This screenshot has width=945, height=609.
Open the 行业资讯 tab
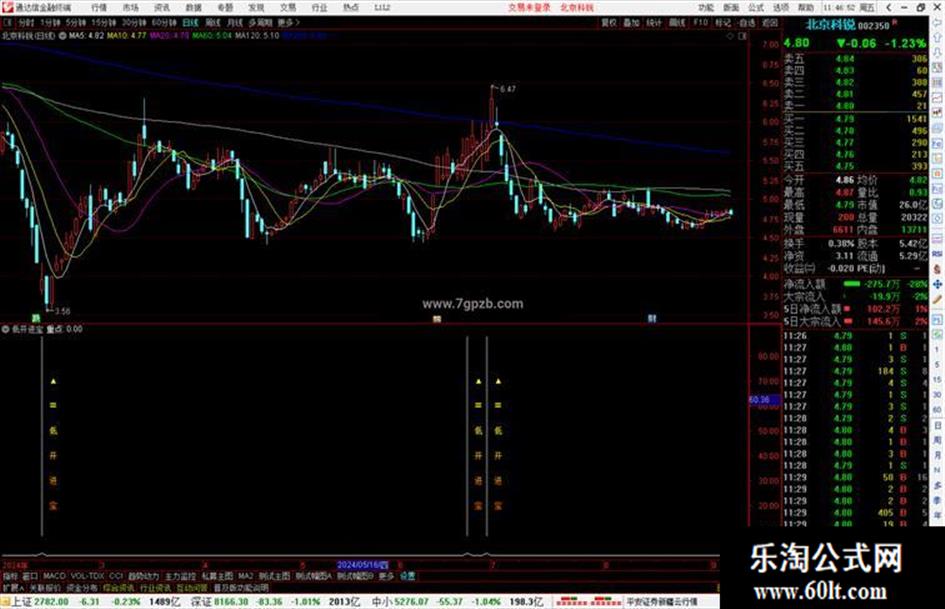[155, 588]
